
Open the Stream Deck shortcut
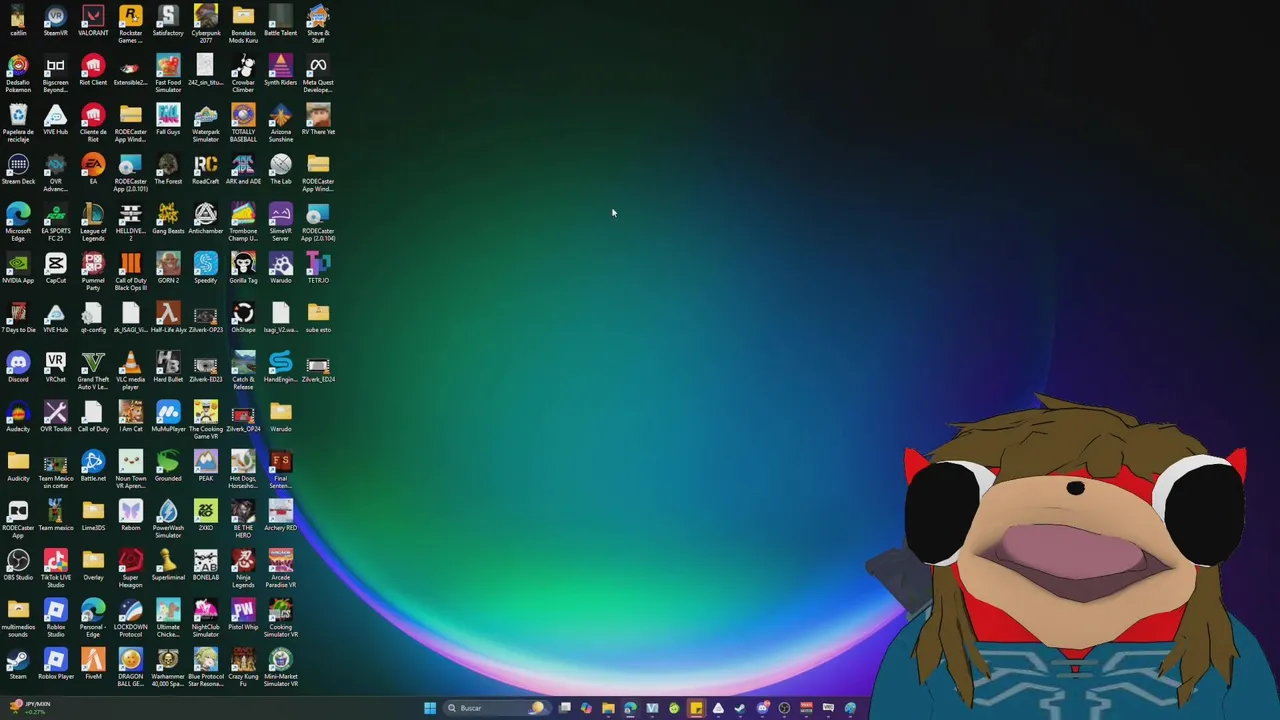[18, 170]
